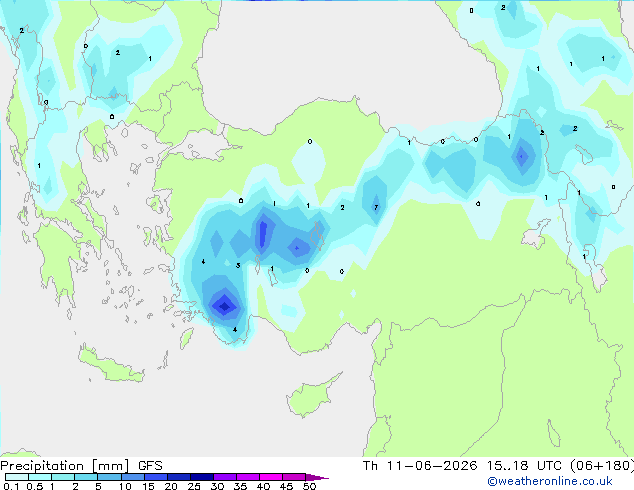
Task: Click the above-50 arrow tip of legend
Action: [317, 477]
